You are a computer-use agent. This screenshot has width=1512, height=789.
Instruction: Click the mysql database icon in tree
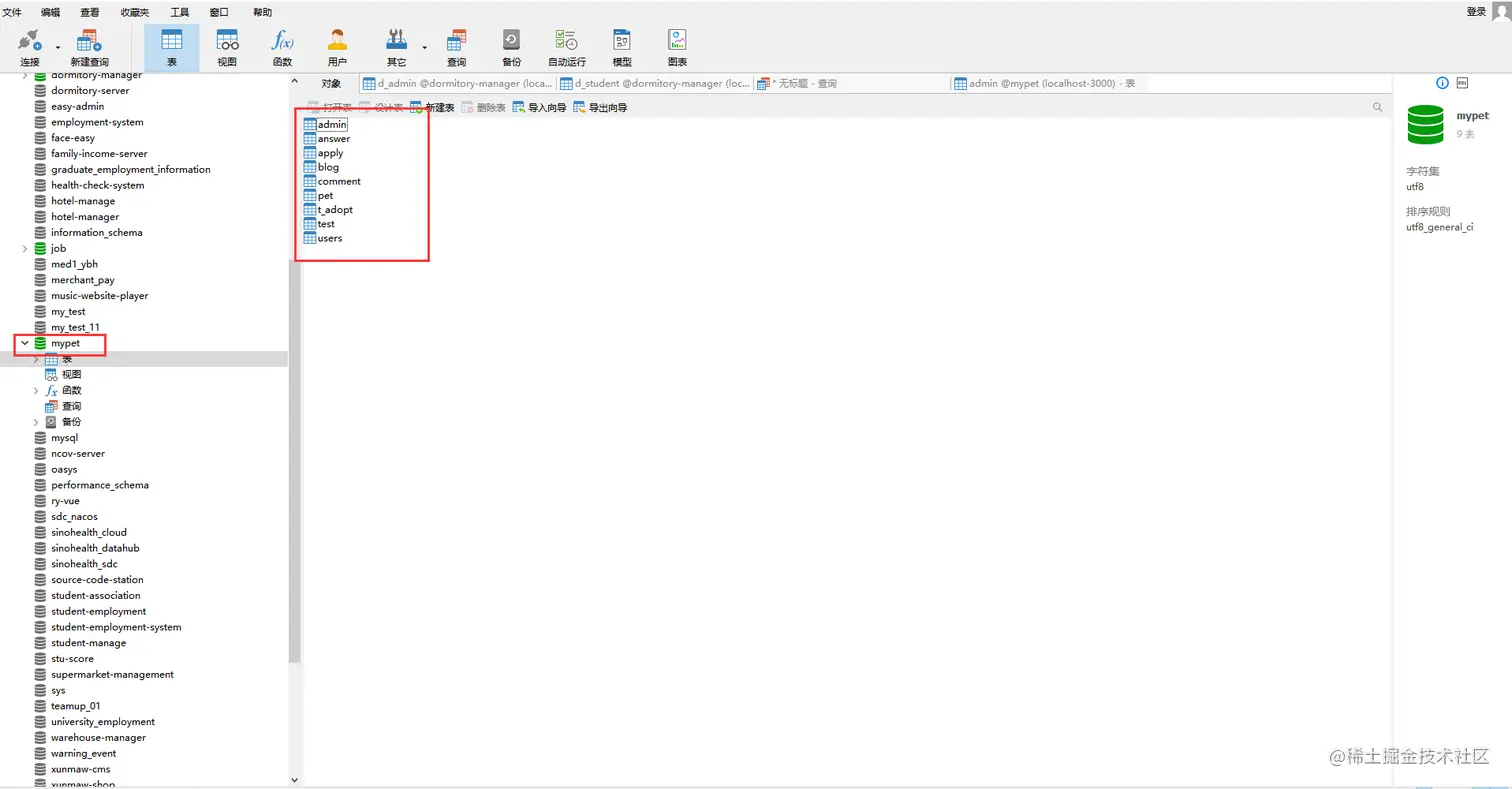click(40, 438)
